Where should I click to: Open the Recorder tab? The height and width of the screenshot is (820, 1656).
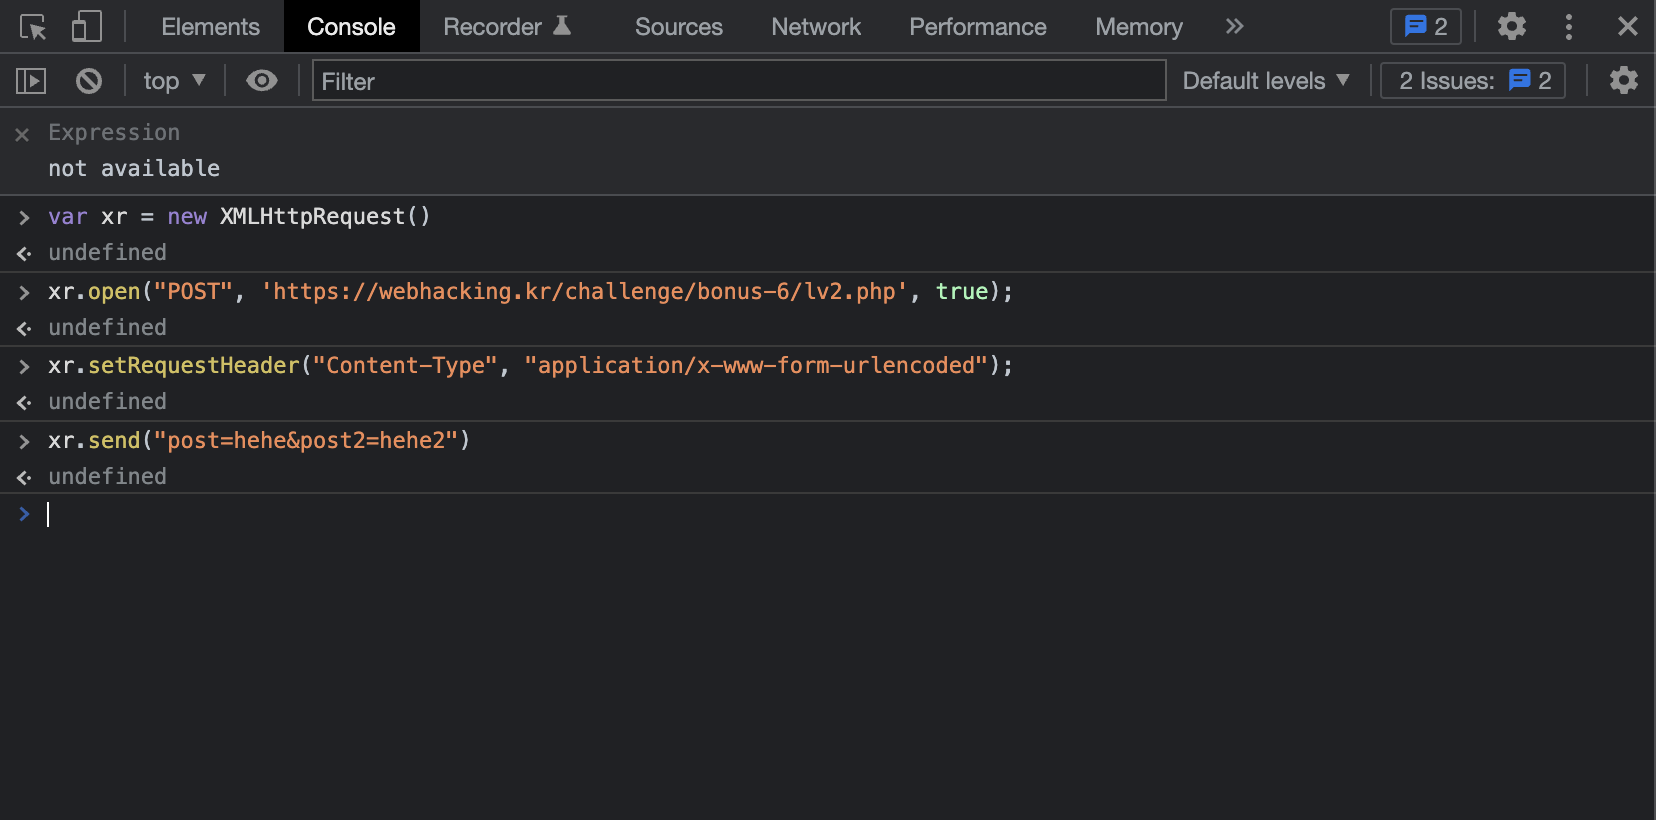point(506,27)
